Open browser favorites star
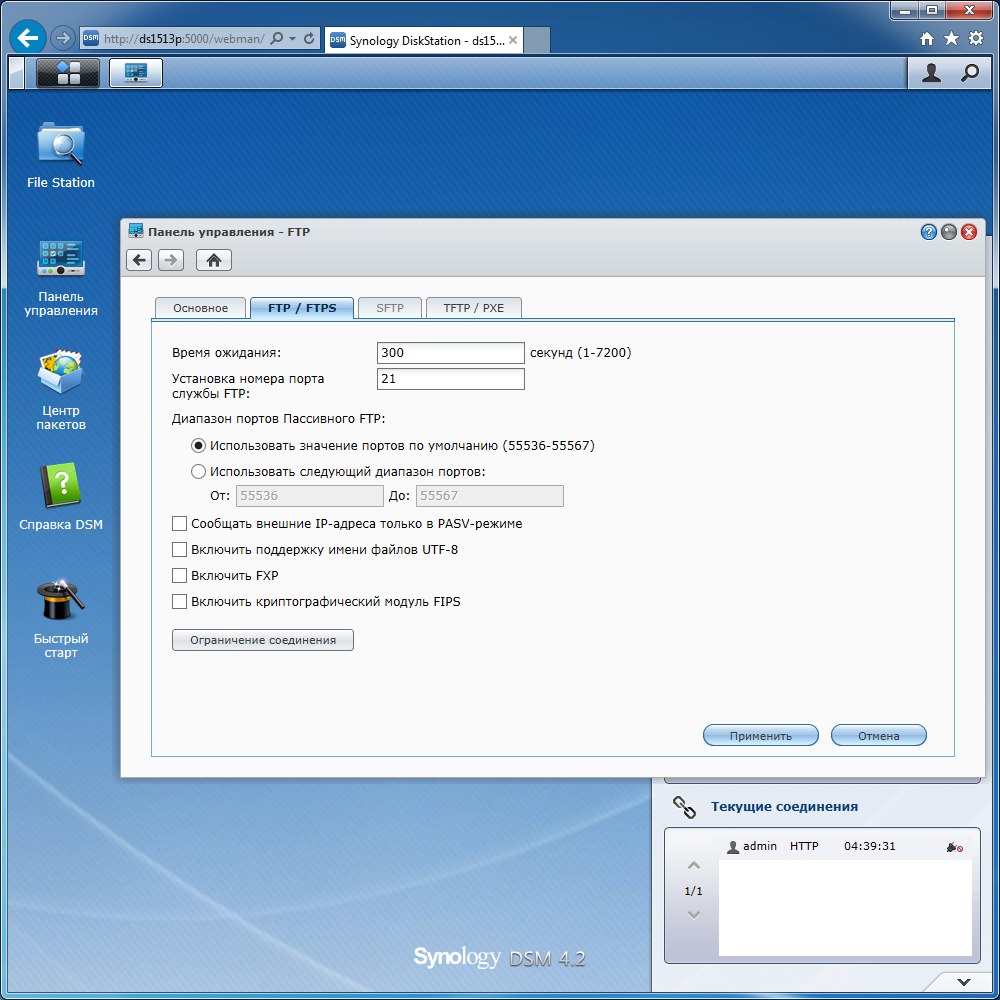Screen dimensions: 1000x1000 pyautogui.click(x=951, y=39)
